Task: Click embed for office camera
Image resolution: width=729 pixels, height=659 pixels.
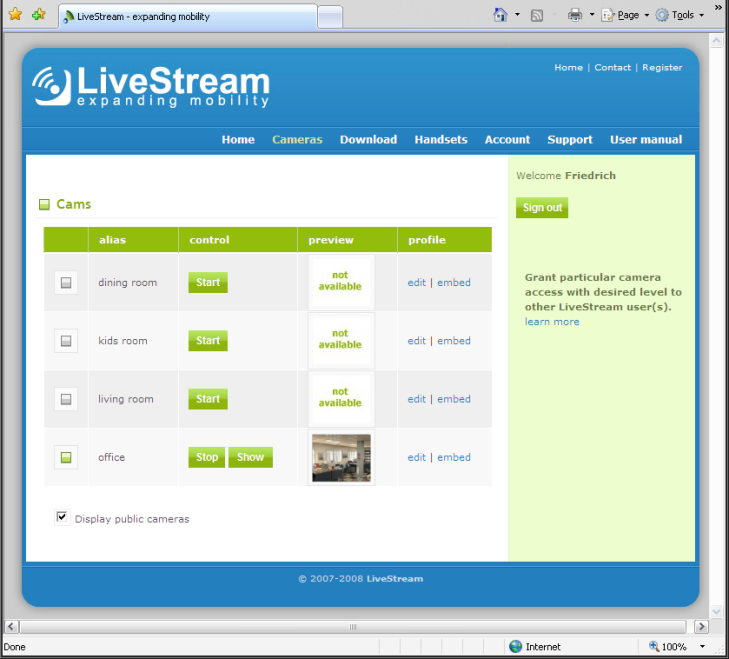Action: pos(454,457)
